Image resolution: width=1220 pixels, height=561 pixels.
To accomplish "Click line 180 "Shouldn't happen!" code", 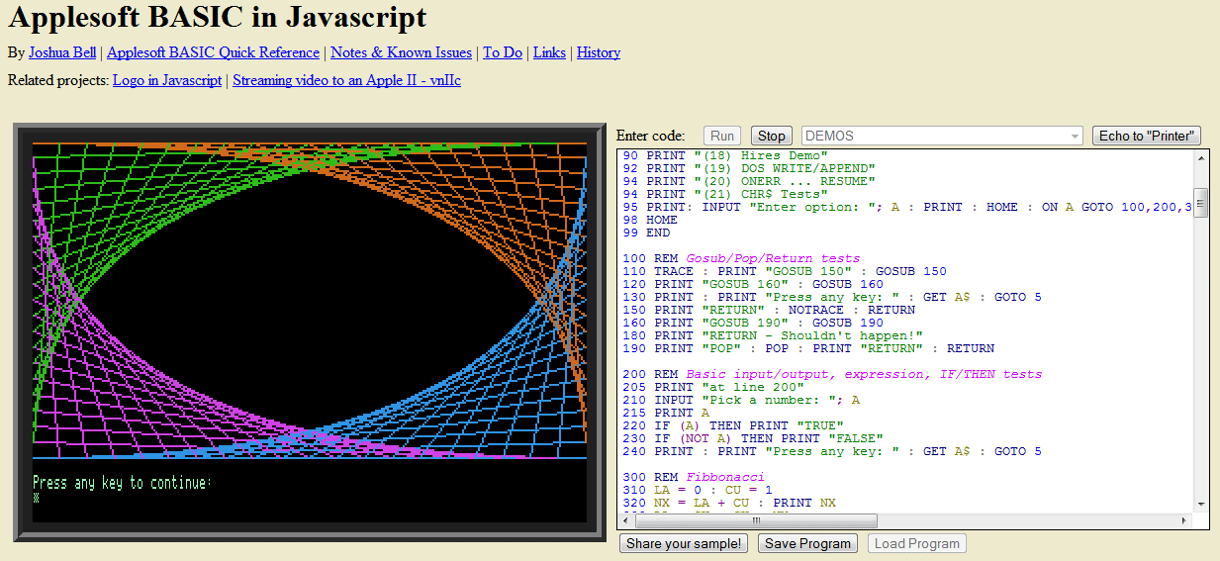I will coord(773,336).
